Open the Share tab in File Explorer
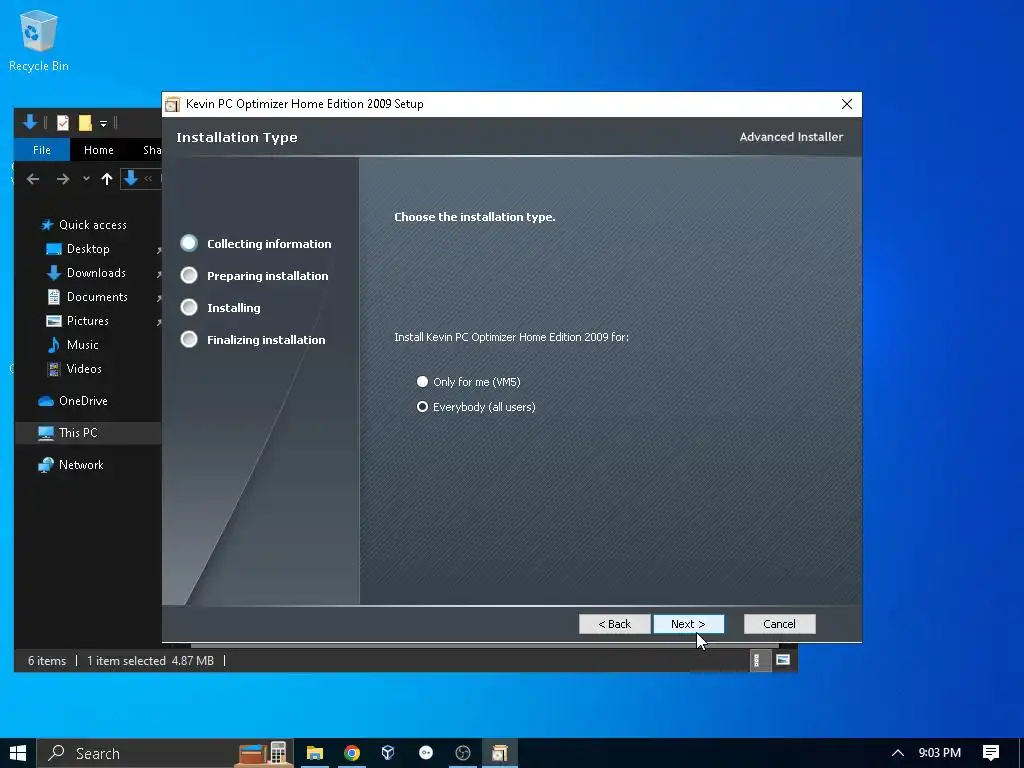Screen dimensions: 1024x768 152,150
